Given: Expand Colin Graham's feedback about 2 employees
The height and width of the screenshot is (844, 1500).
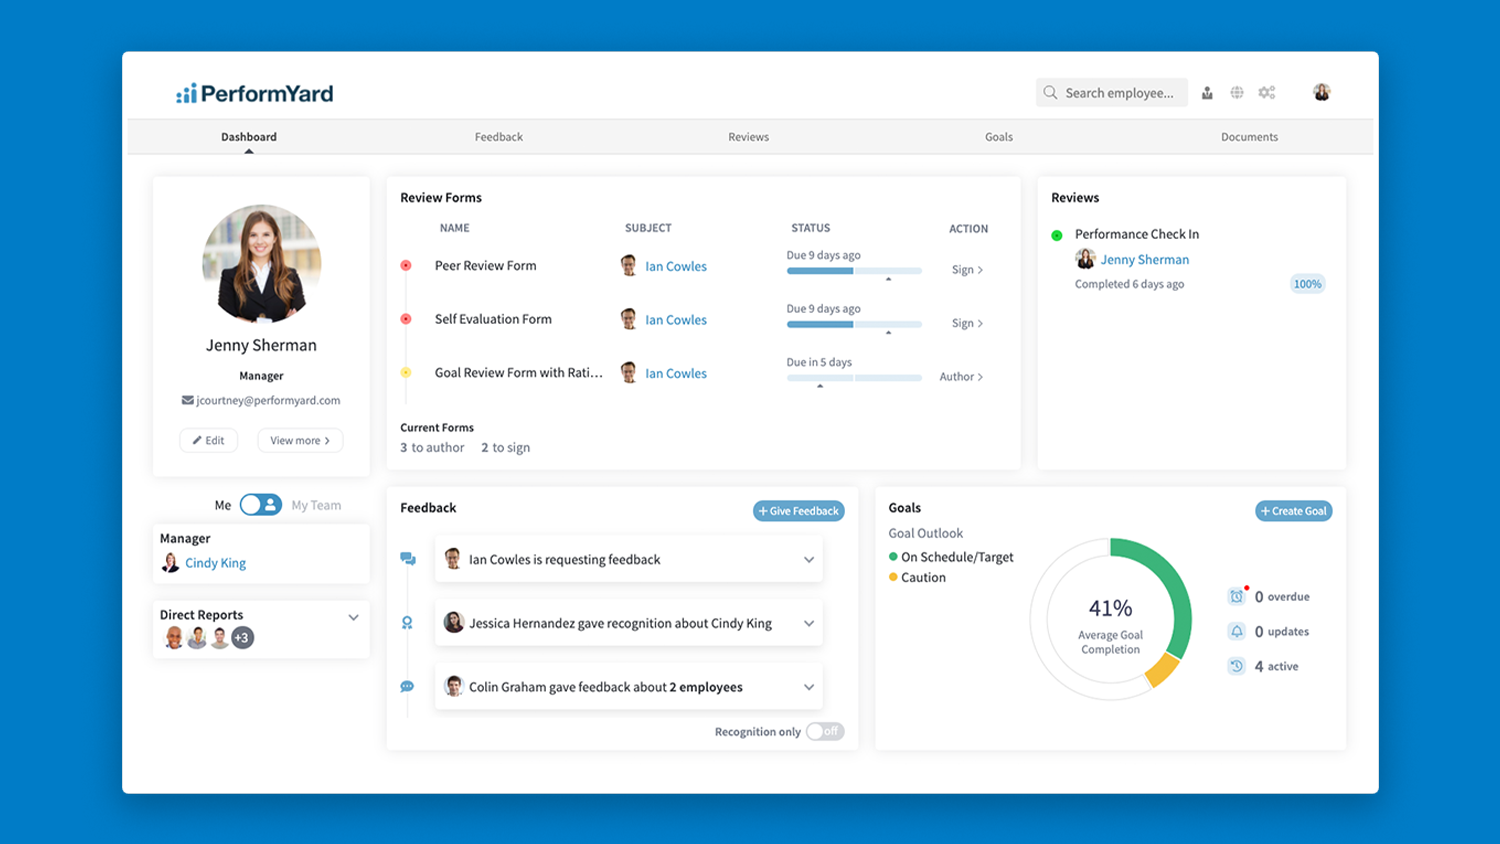Looking at the screenshot, I should point(809,687).
